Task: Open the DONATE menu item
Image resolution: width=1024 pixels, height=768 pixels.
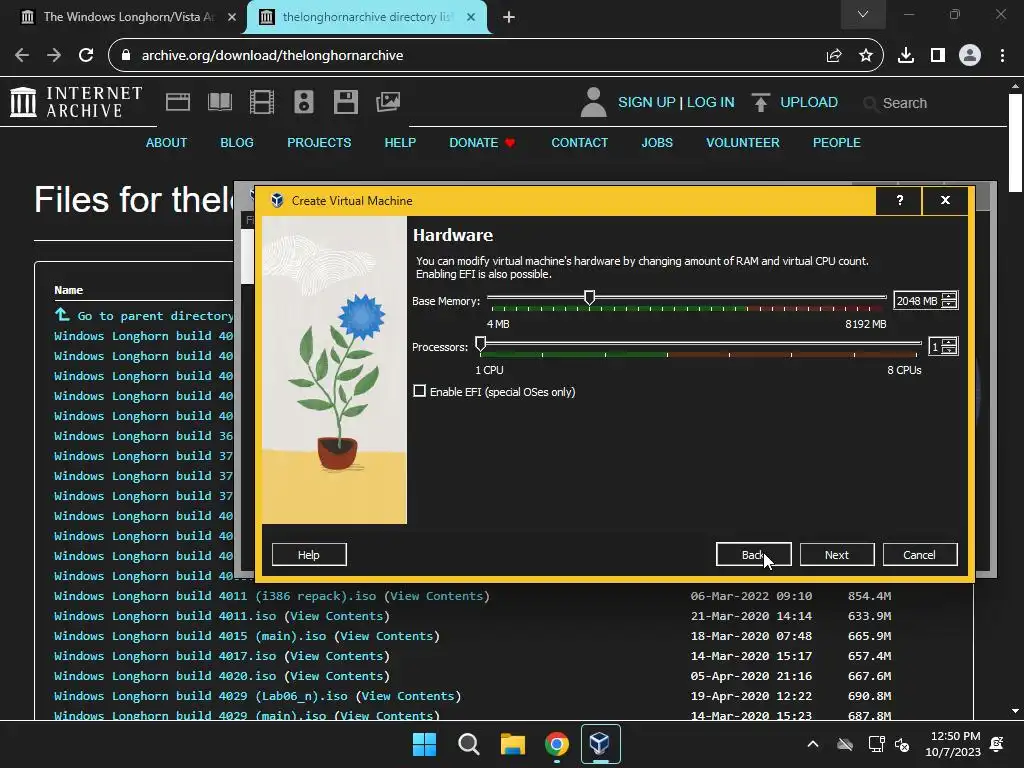Action: tap(482, 142)
